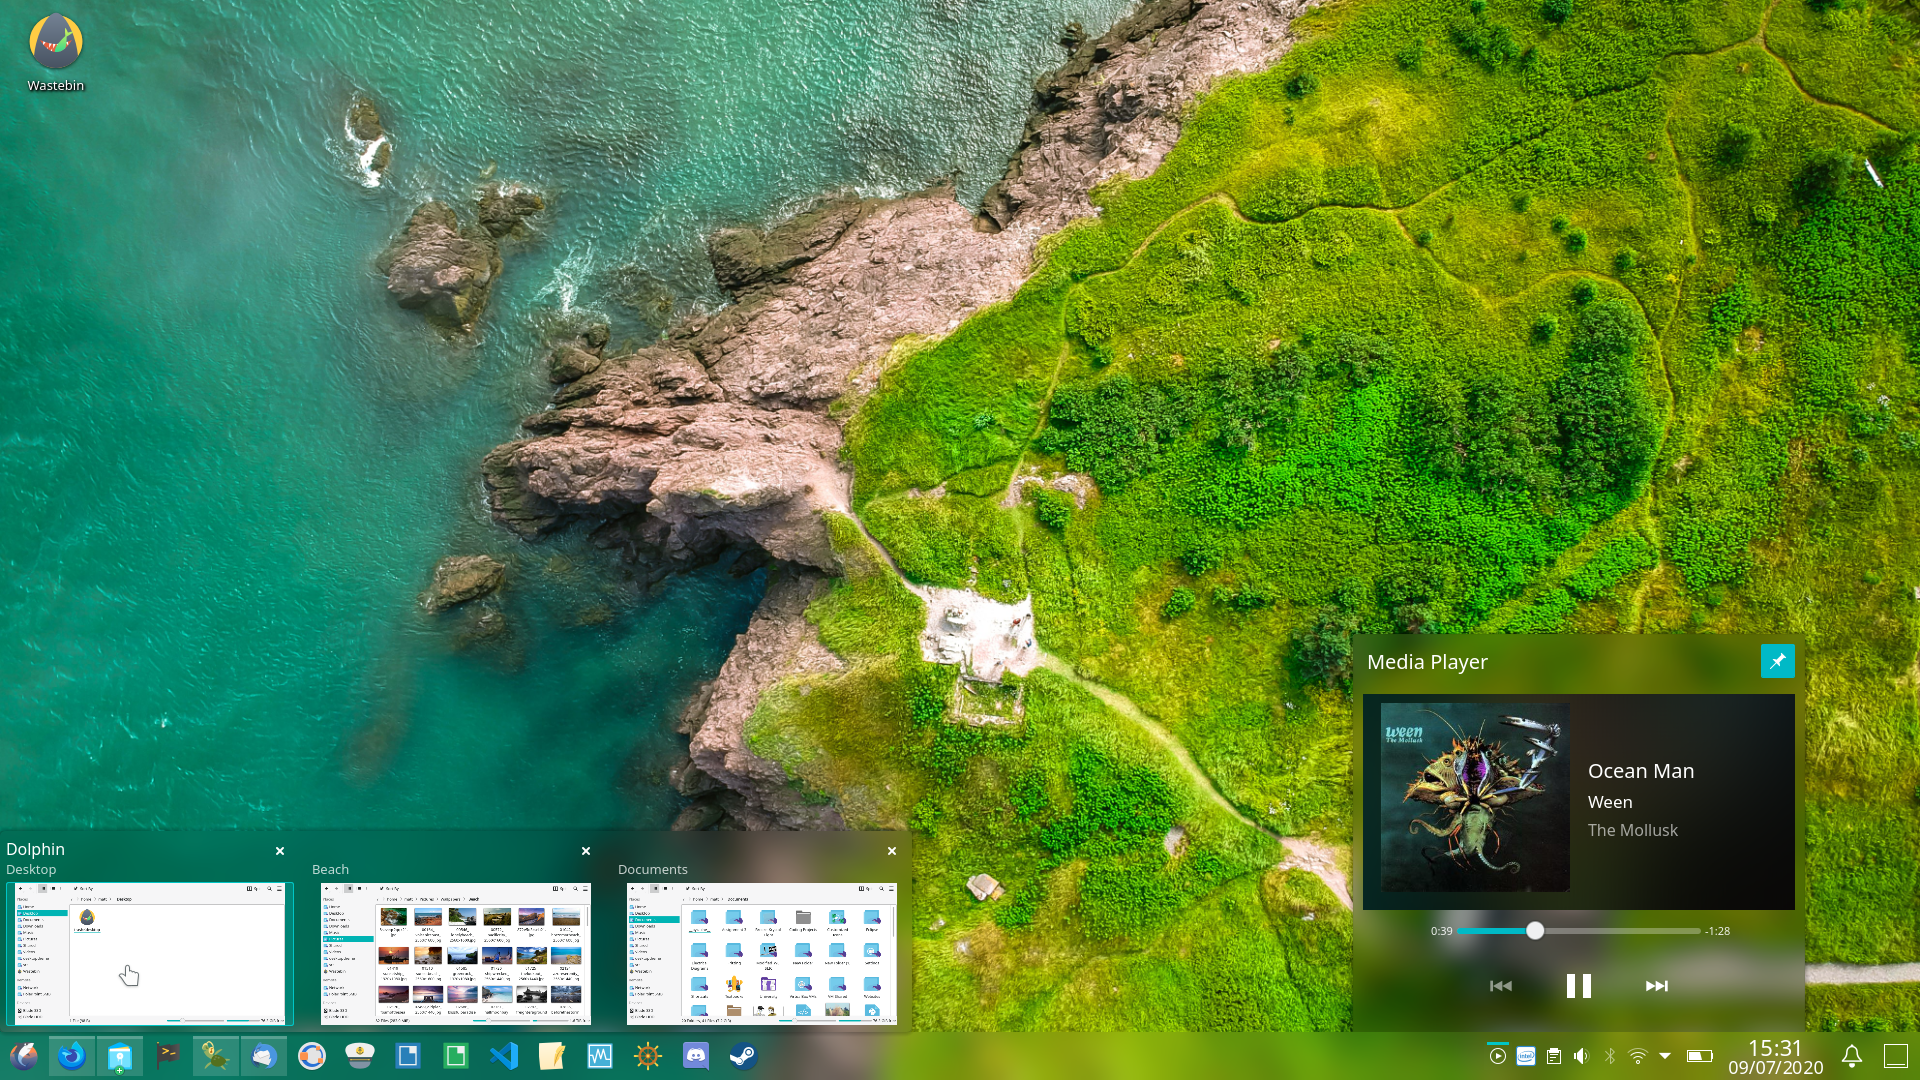Open the turtle music app icon
This screenshot has height=1080, width=1920.
point(216,1056)
